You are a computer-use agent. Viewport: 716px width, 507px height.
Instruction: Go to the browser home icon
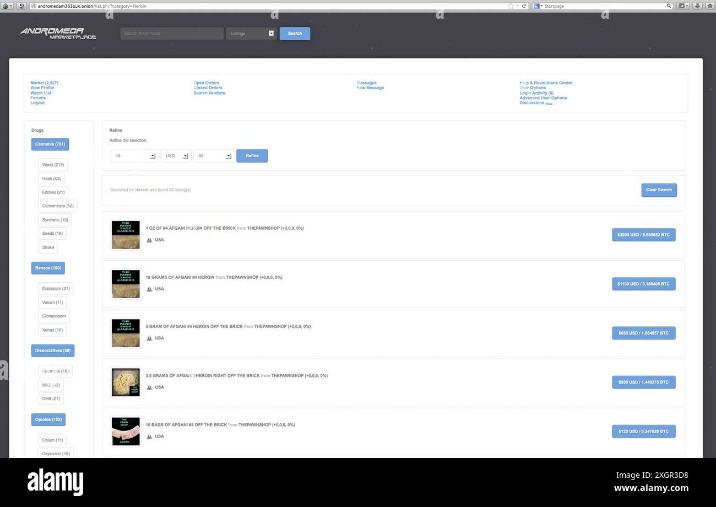710,6
